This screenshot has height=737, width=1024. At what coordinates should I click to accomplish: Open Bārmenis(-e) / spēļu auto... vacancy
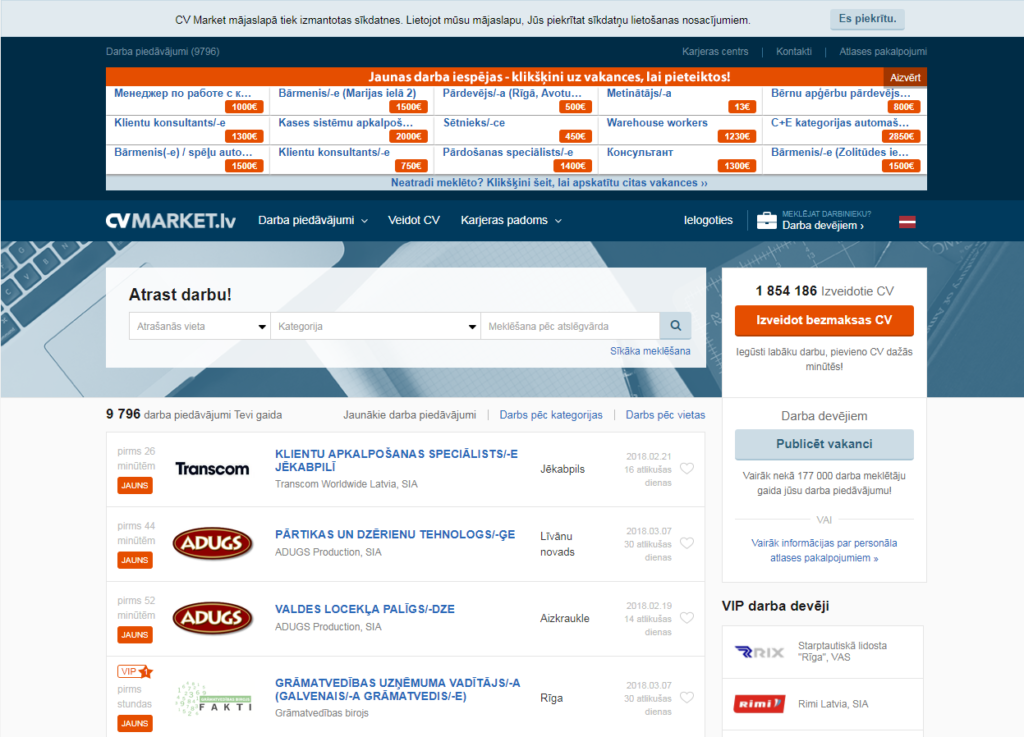(184, 152)
